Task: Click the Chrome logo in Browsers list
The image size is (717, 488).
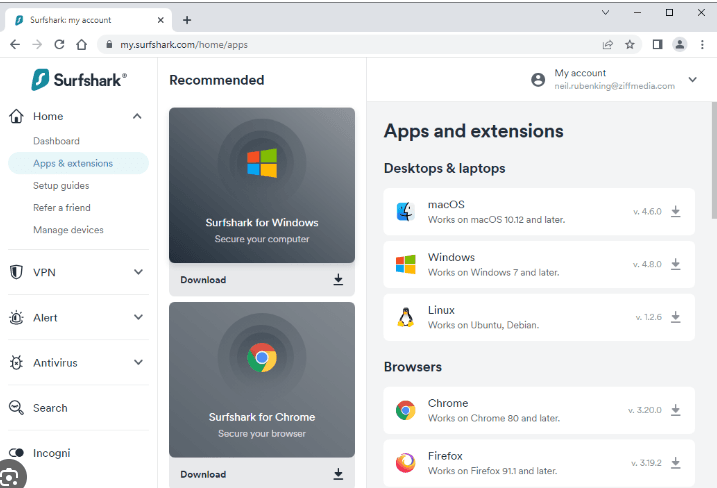Action: pyautogui.click(x=406, y=410)
